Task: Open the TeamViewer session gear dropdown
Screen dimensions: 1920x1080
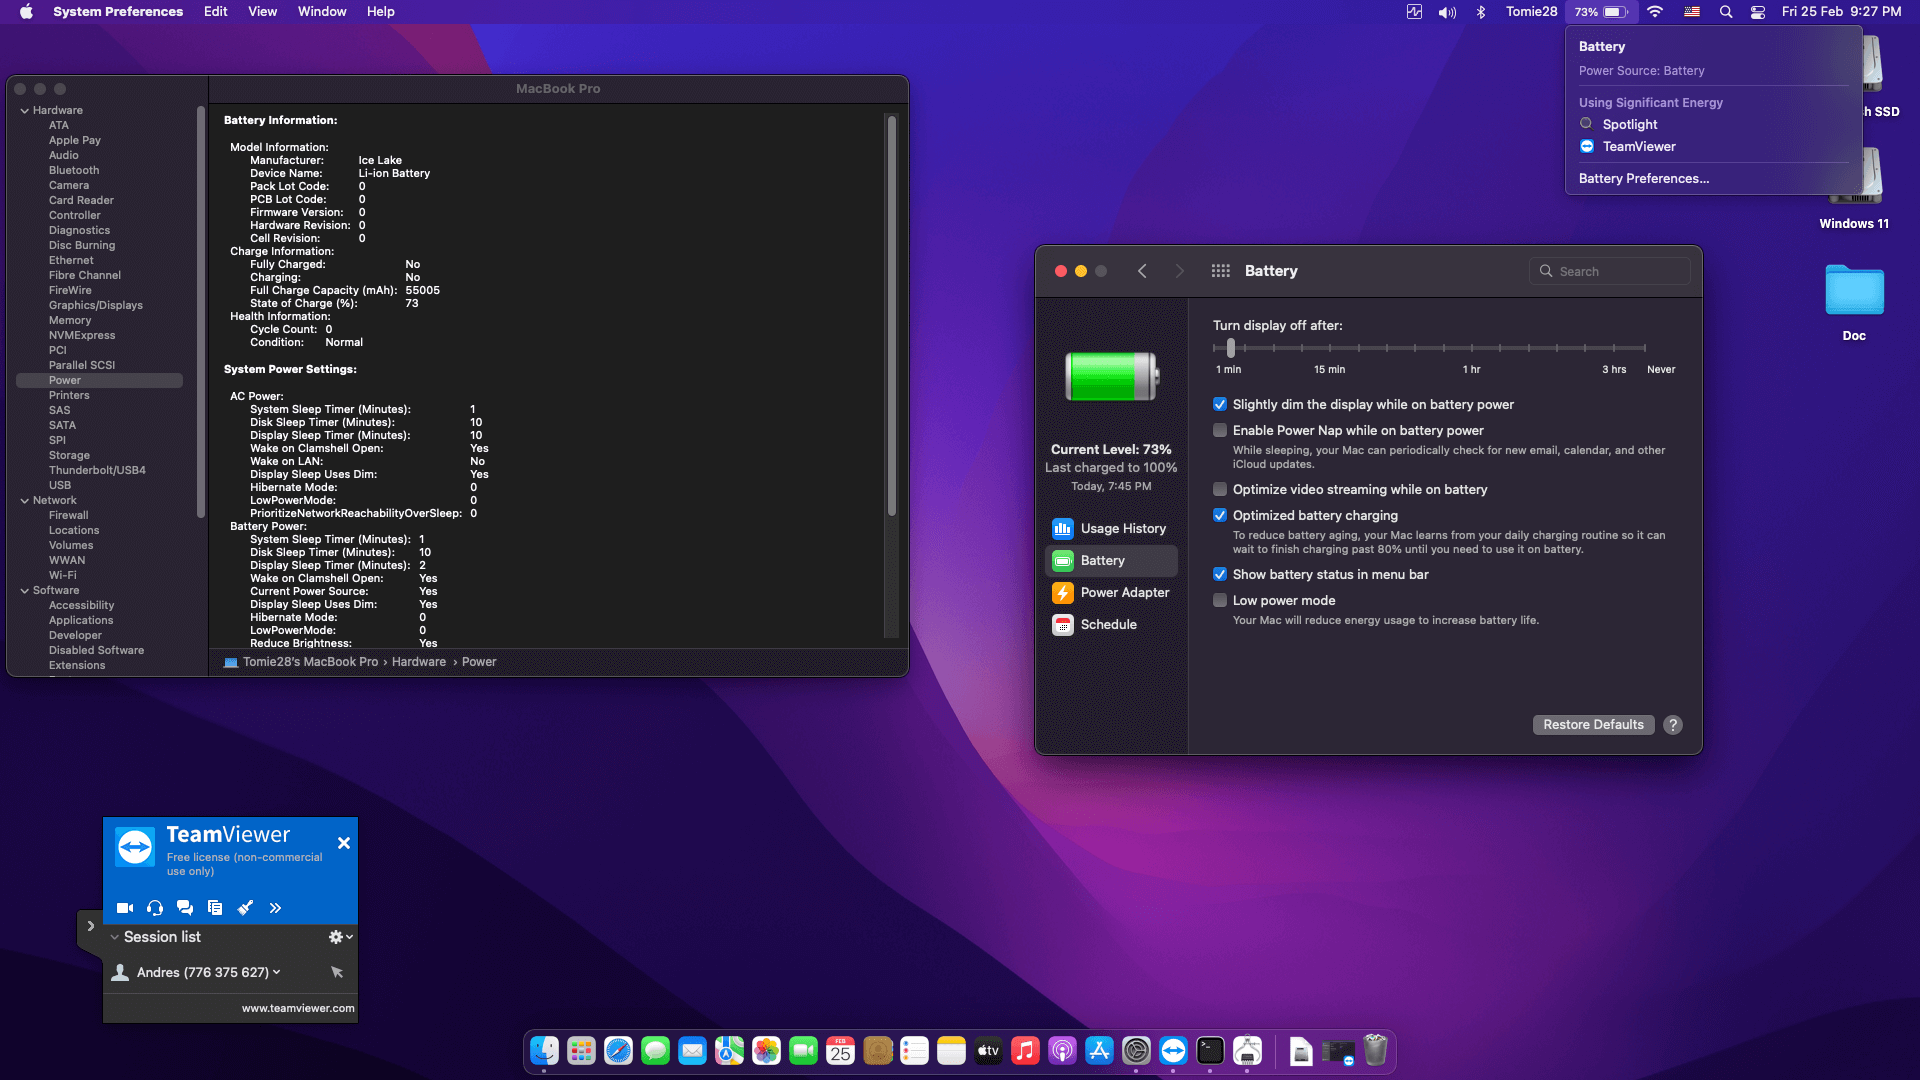Action: [x=340, y=937]
